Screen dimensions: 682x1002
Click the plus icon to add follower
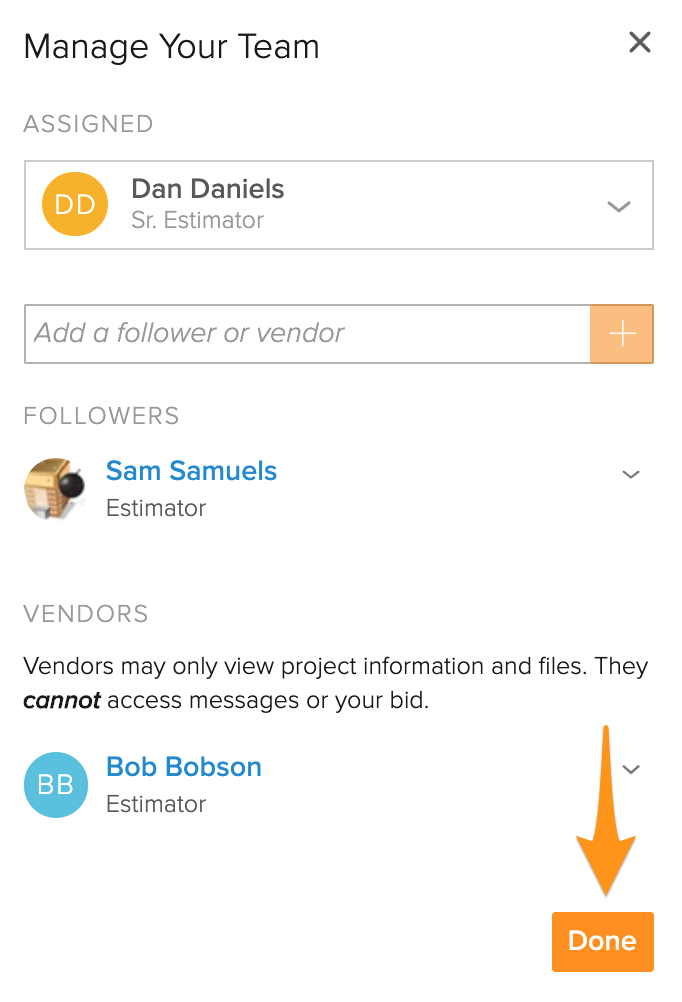[x=622, y=333]
